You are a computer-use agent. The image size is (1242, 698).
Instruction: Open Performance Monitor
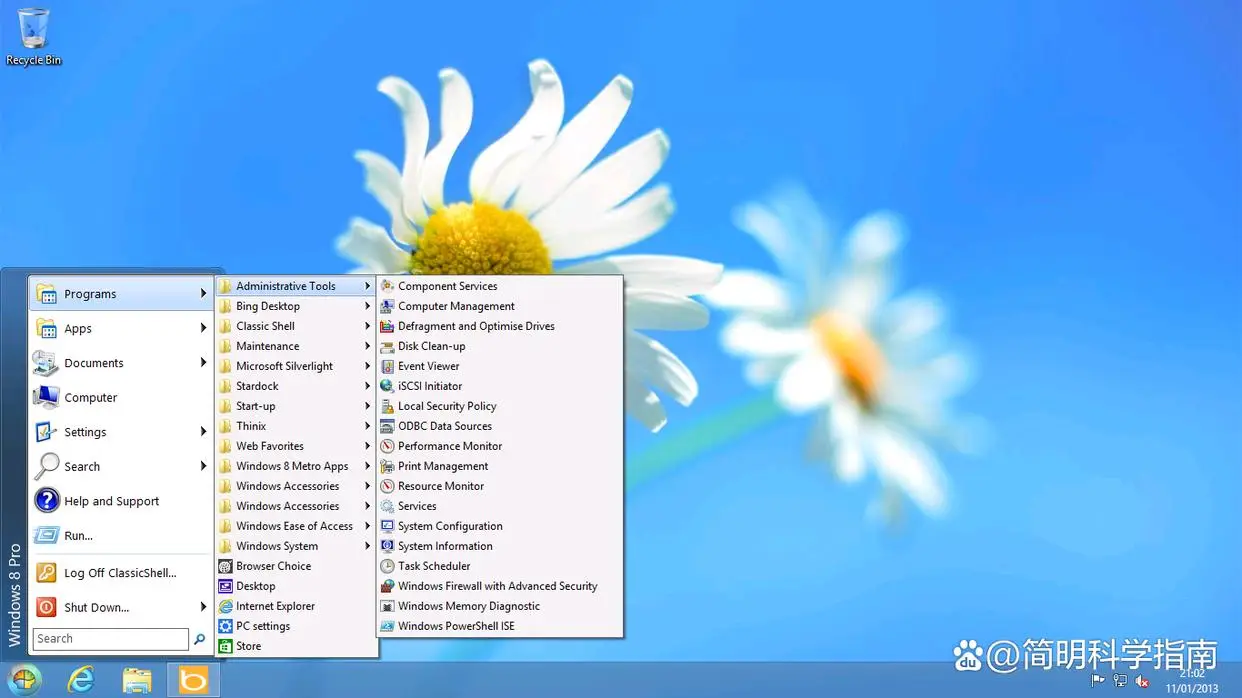tap(448, 445)
